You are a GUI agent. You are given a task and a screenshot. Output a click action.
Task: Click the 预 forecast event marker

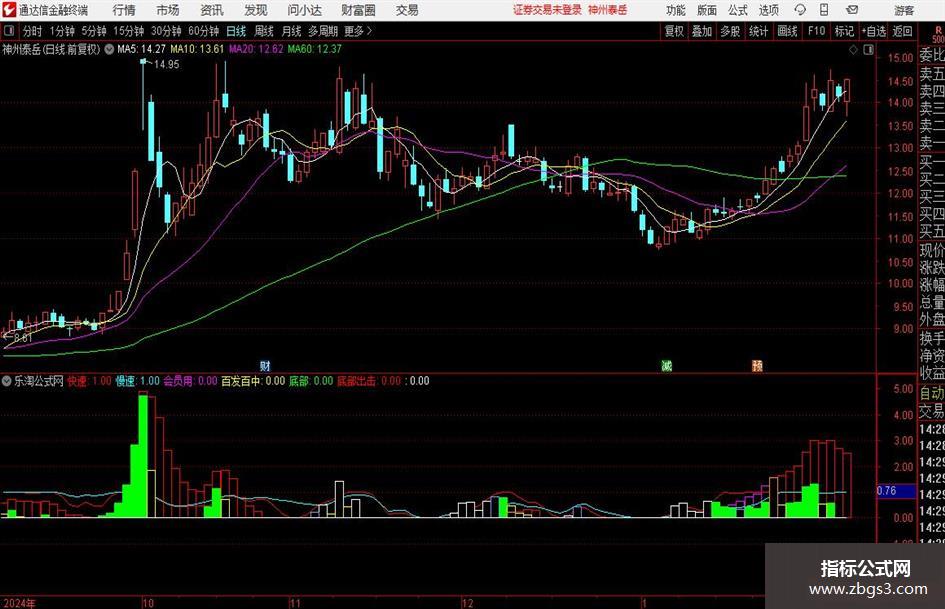tap(757, 365)
